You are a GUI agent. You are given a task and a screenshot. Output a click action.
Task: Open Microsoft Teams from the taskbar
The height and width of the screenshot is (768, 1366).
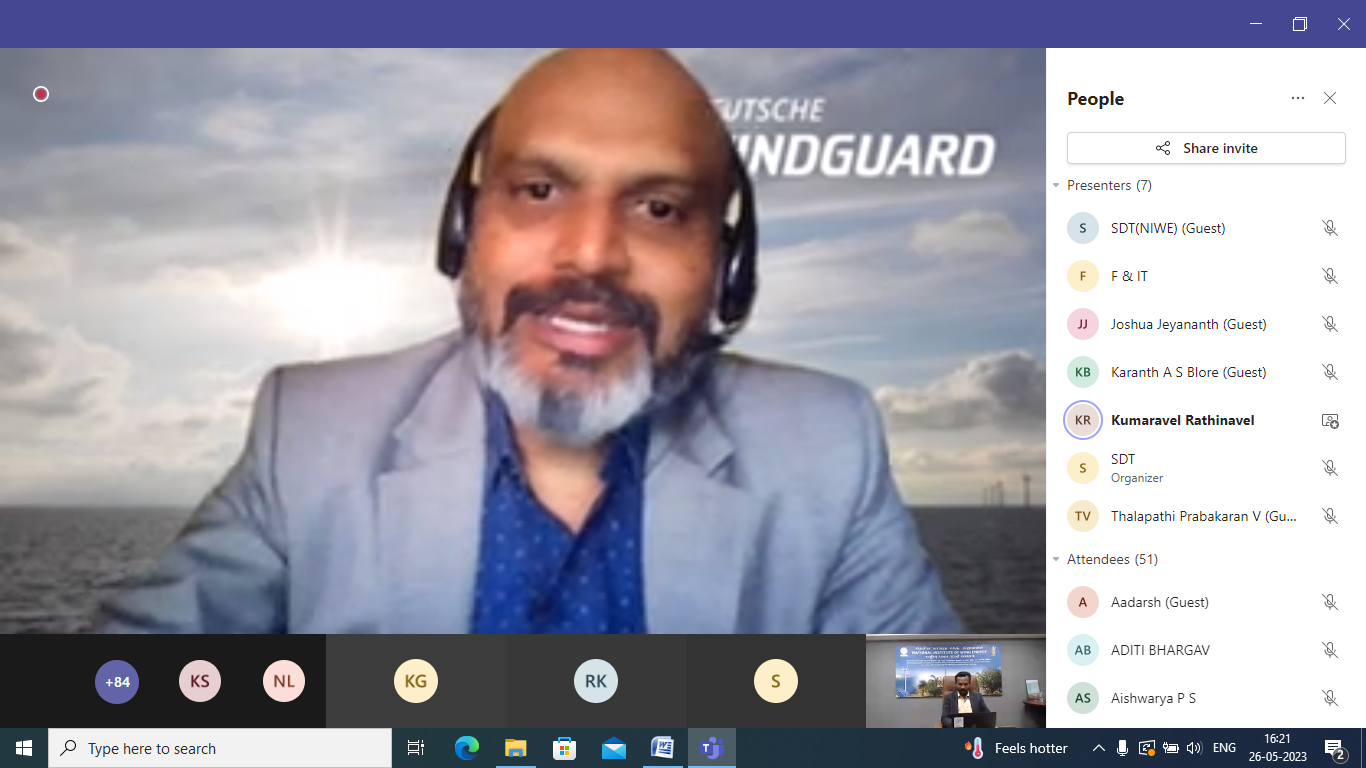[x=711, y=748]
